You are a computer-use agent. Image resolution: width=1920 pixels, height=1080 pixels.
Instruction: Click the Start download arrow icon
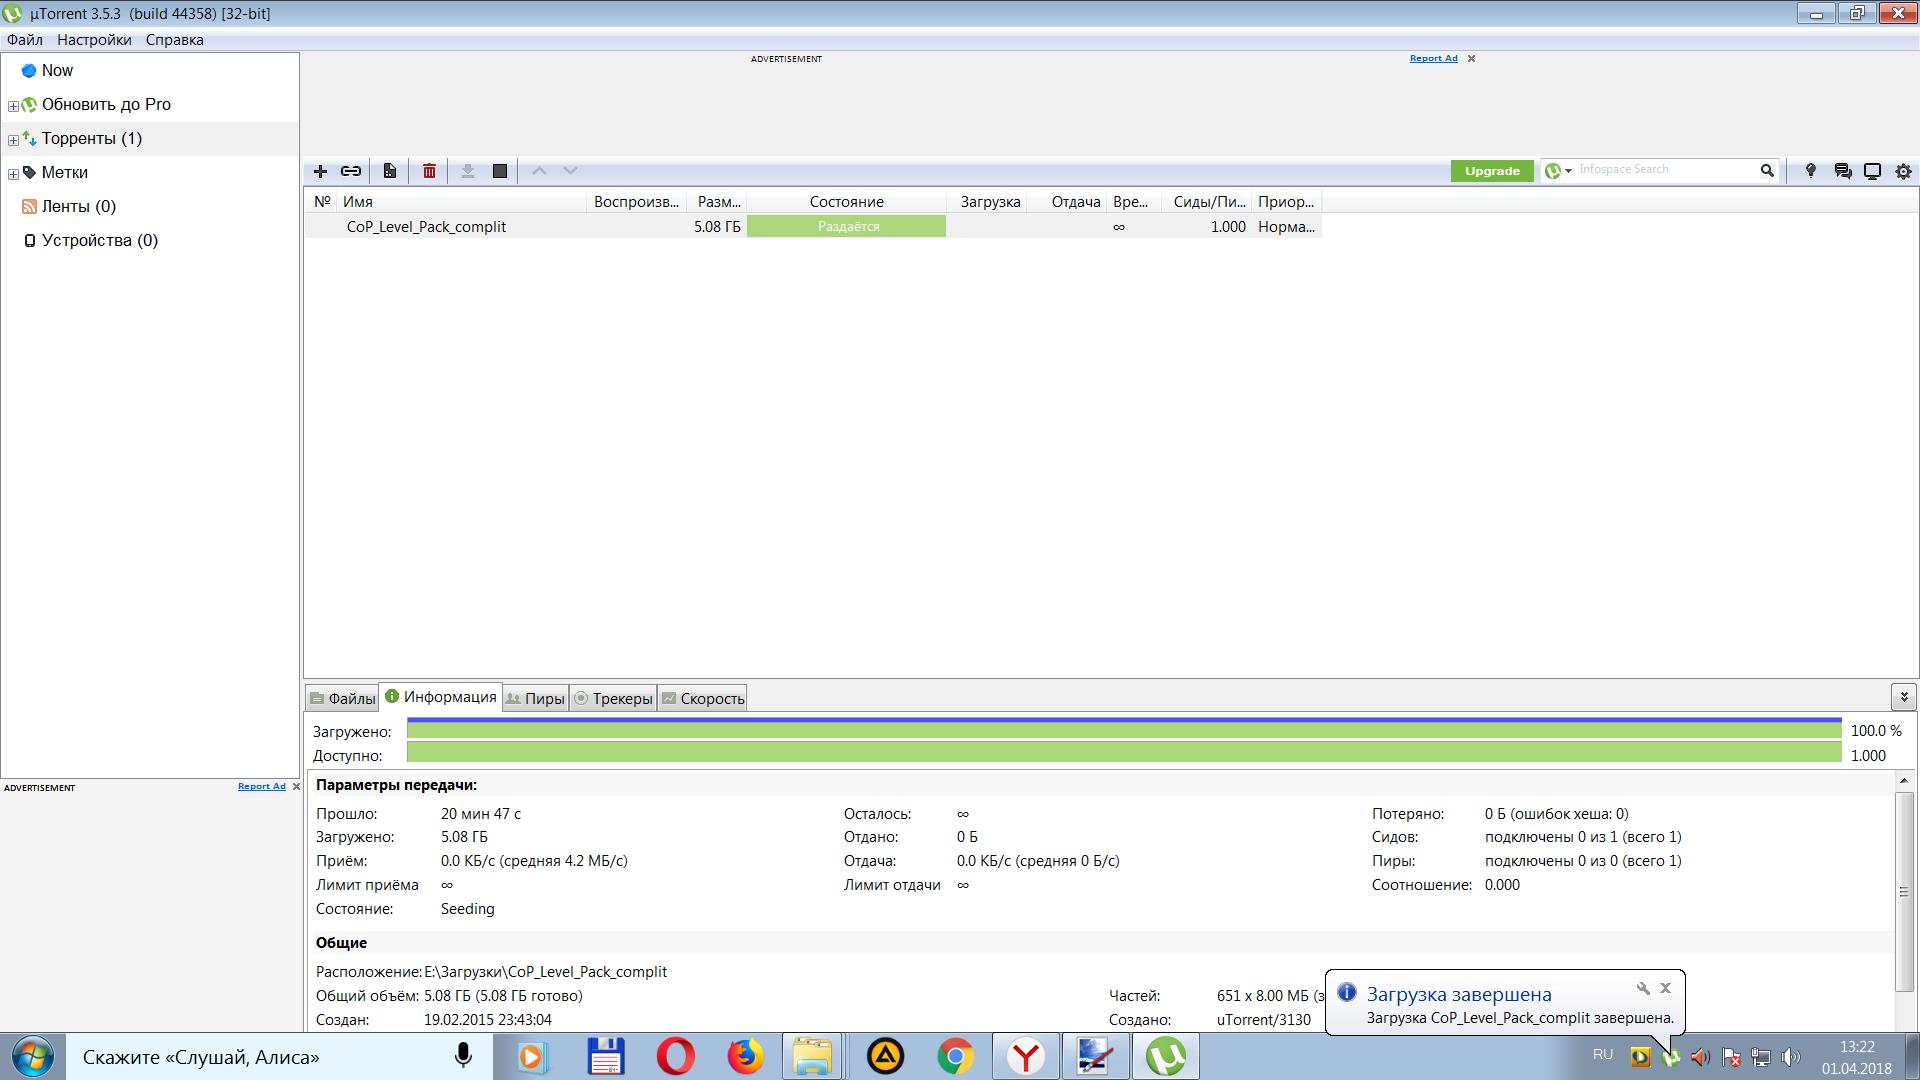(x=467, y=171)
